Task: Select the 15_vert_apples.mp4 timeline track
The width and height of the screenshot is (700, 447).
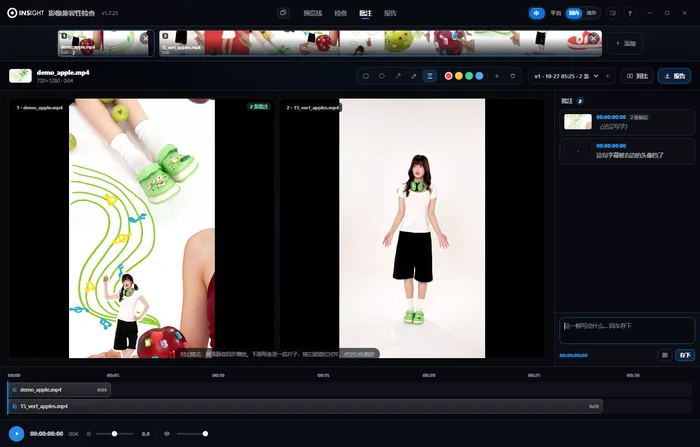Action: click(305, 406)
